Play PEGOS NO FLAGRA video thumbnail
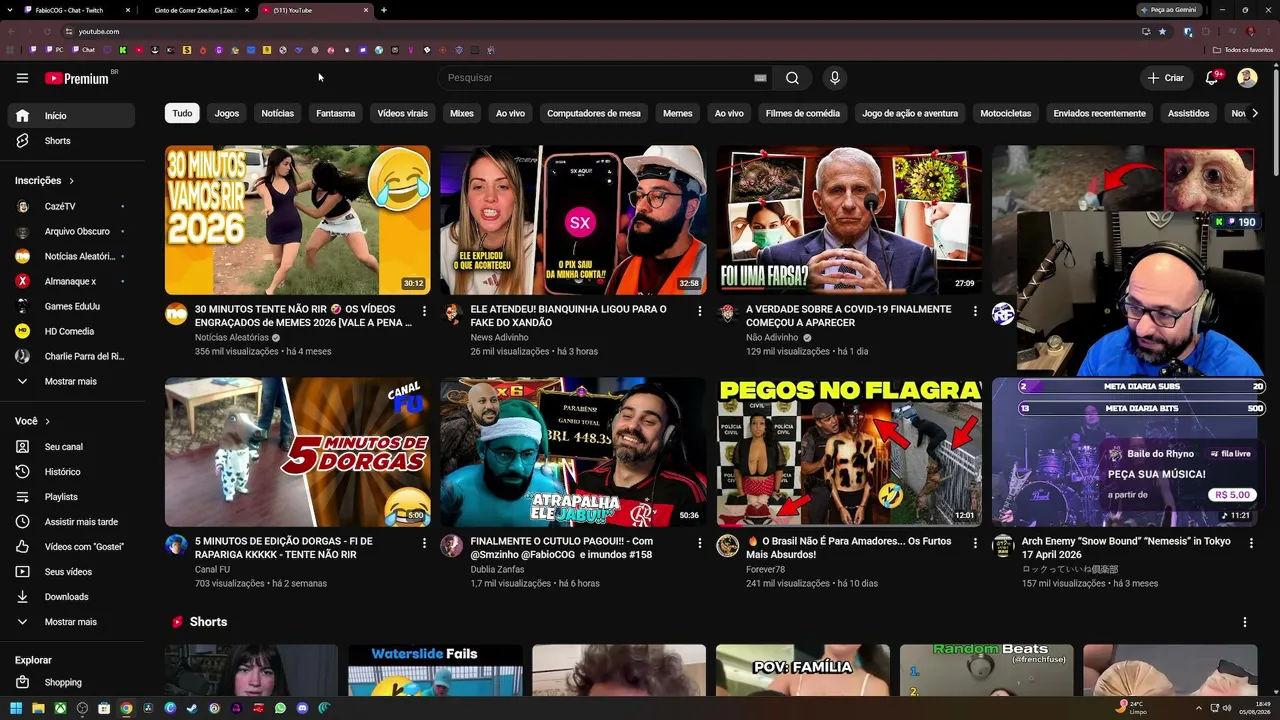Viewport: 1280px width, 720px height. pyautogui.click(x=849, y=452)
